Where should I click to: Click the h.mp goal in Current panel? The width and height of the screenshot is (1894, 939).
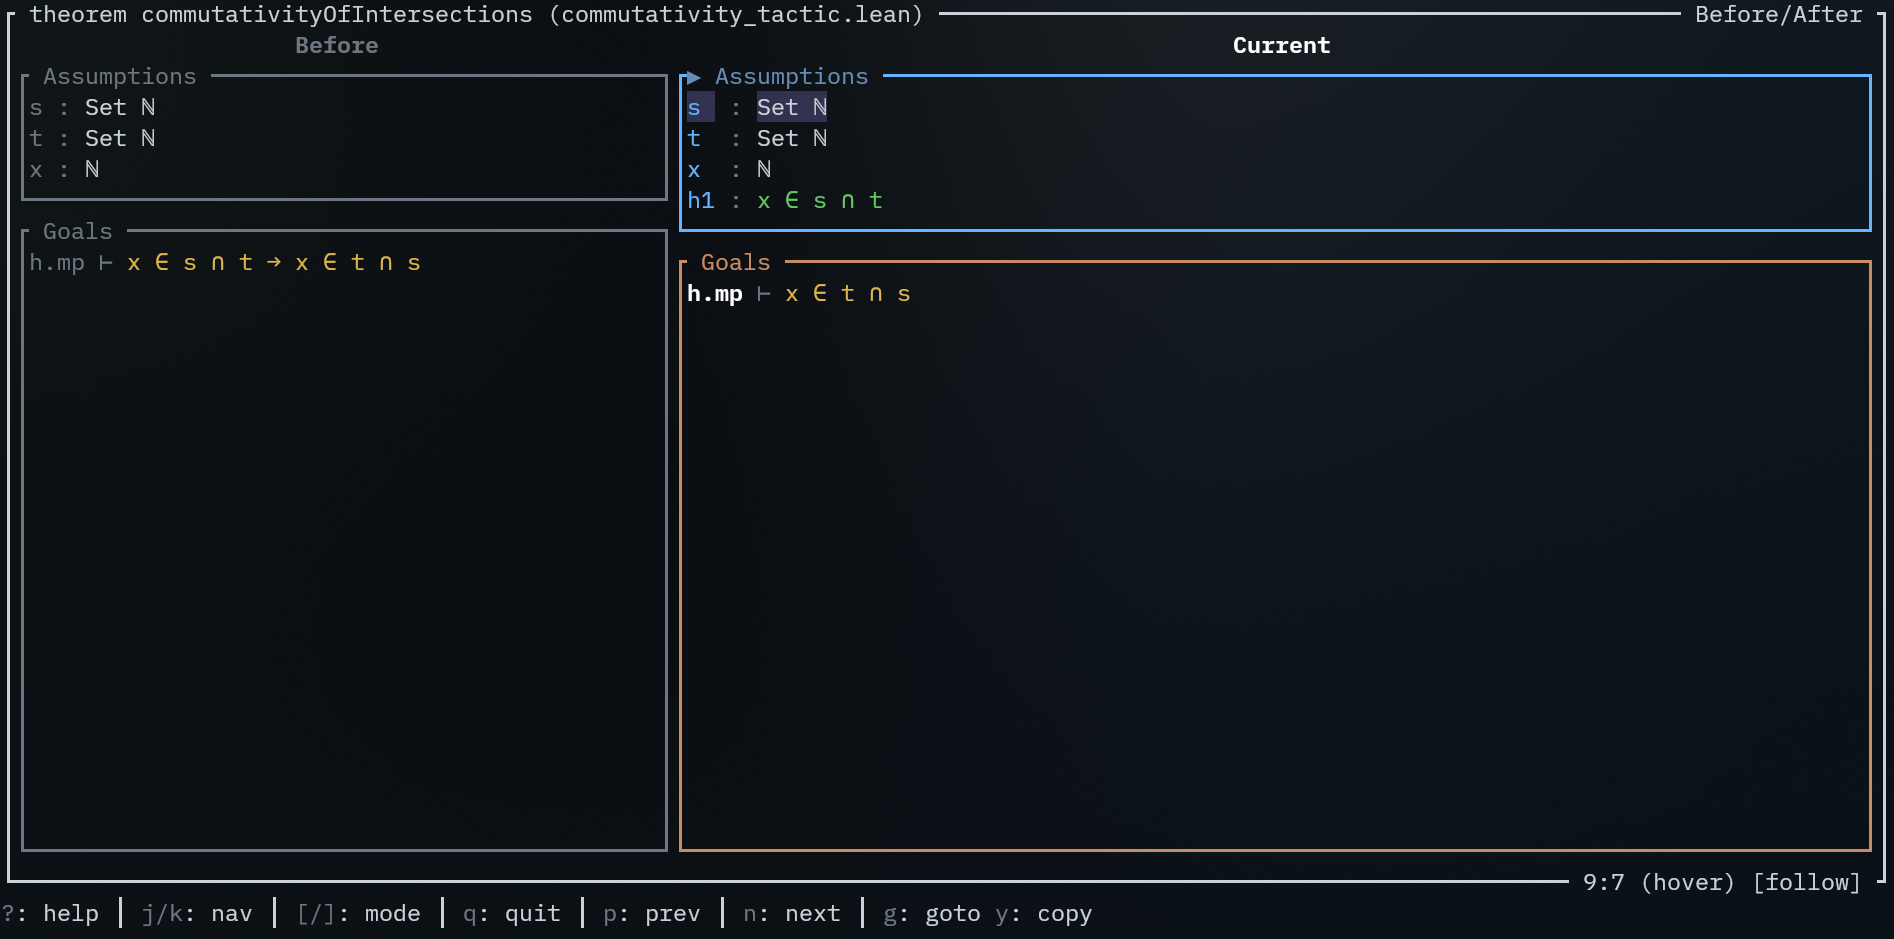[714, 294]
